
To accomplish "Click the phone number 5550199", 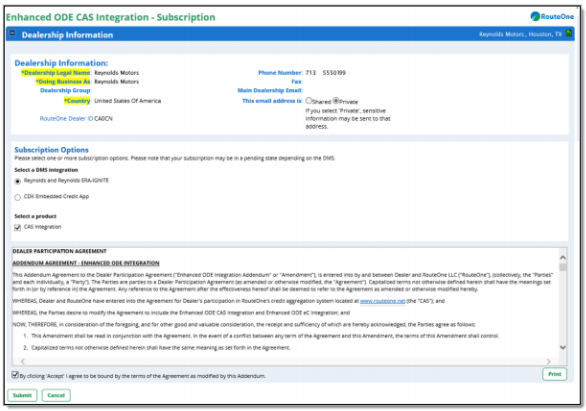I will point(334,72).
